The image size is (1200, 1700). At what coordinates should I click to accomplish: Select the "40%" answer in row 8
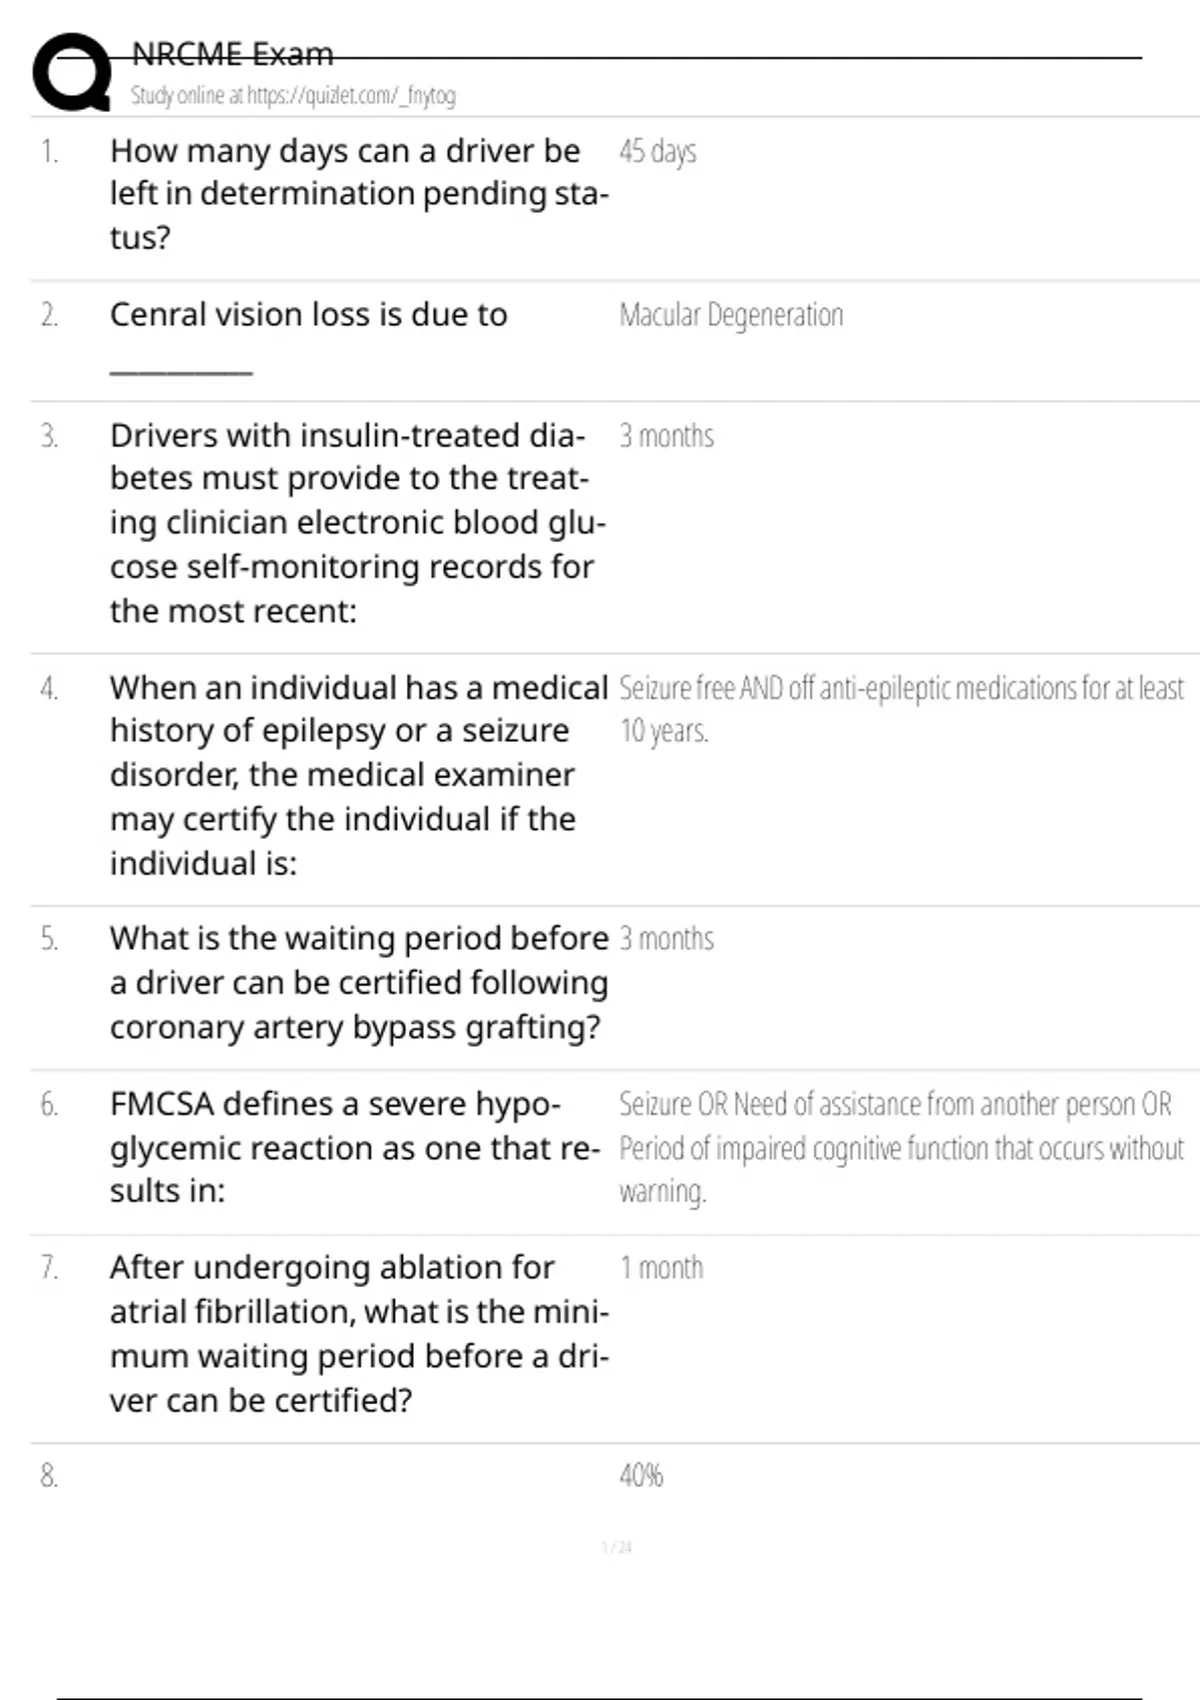[x=641, y=1476]
